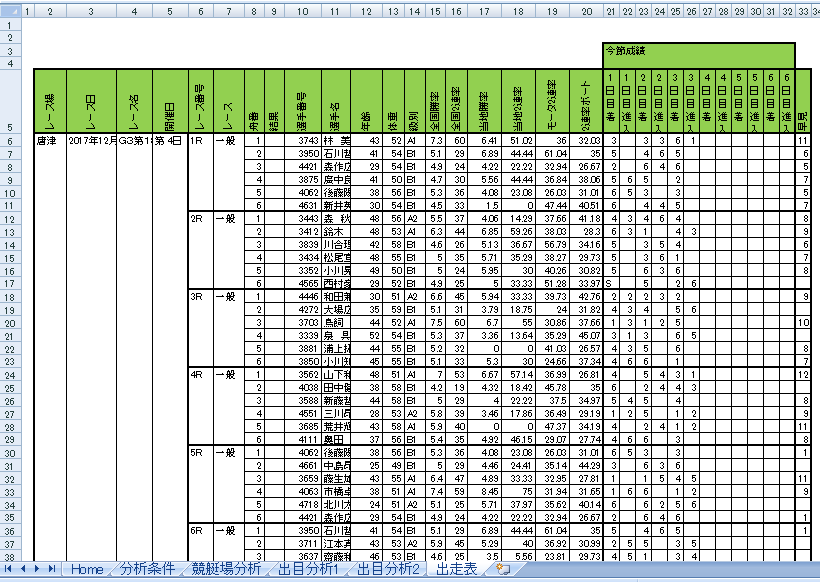Click the cell with value 56.79
The height and width of the screenshot is (582, 820).
pos(552,245)
